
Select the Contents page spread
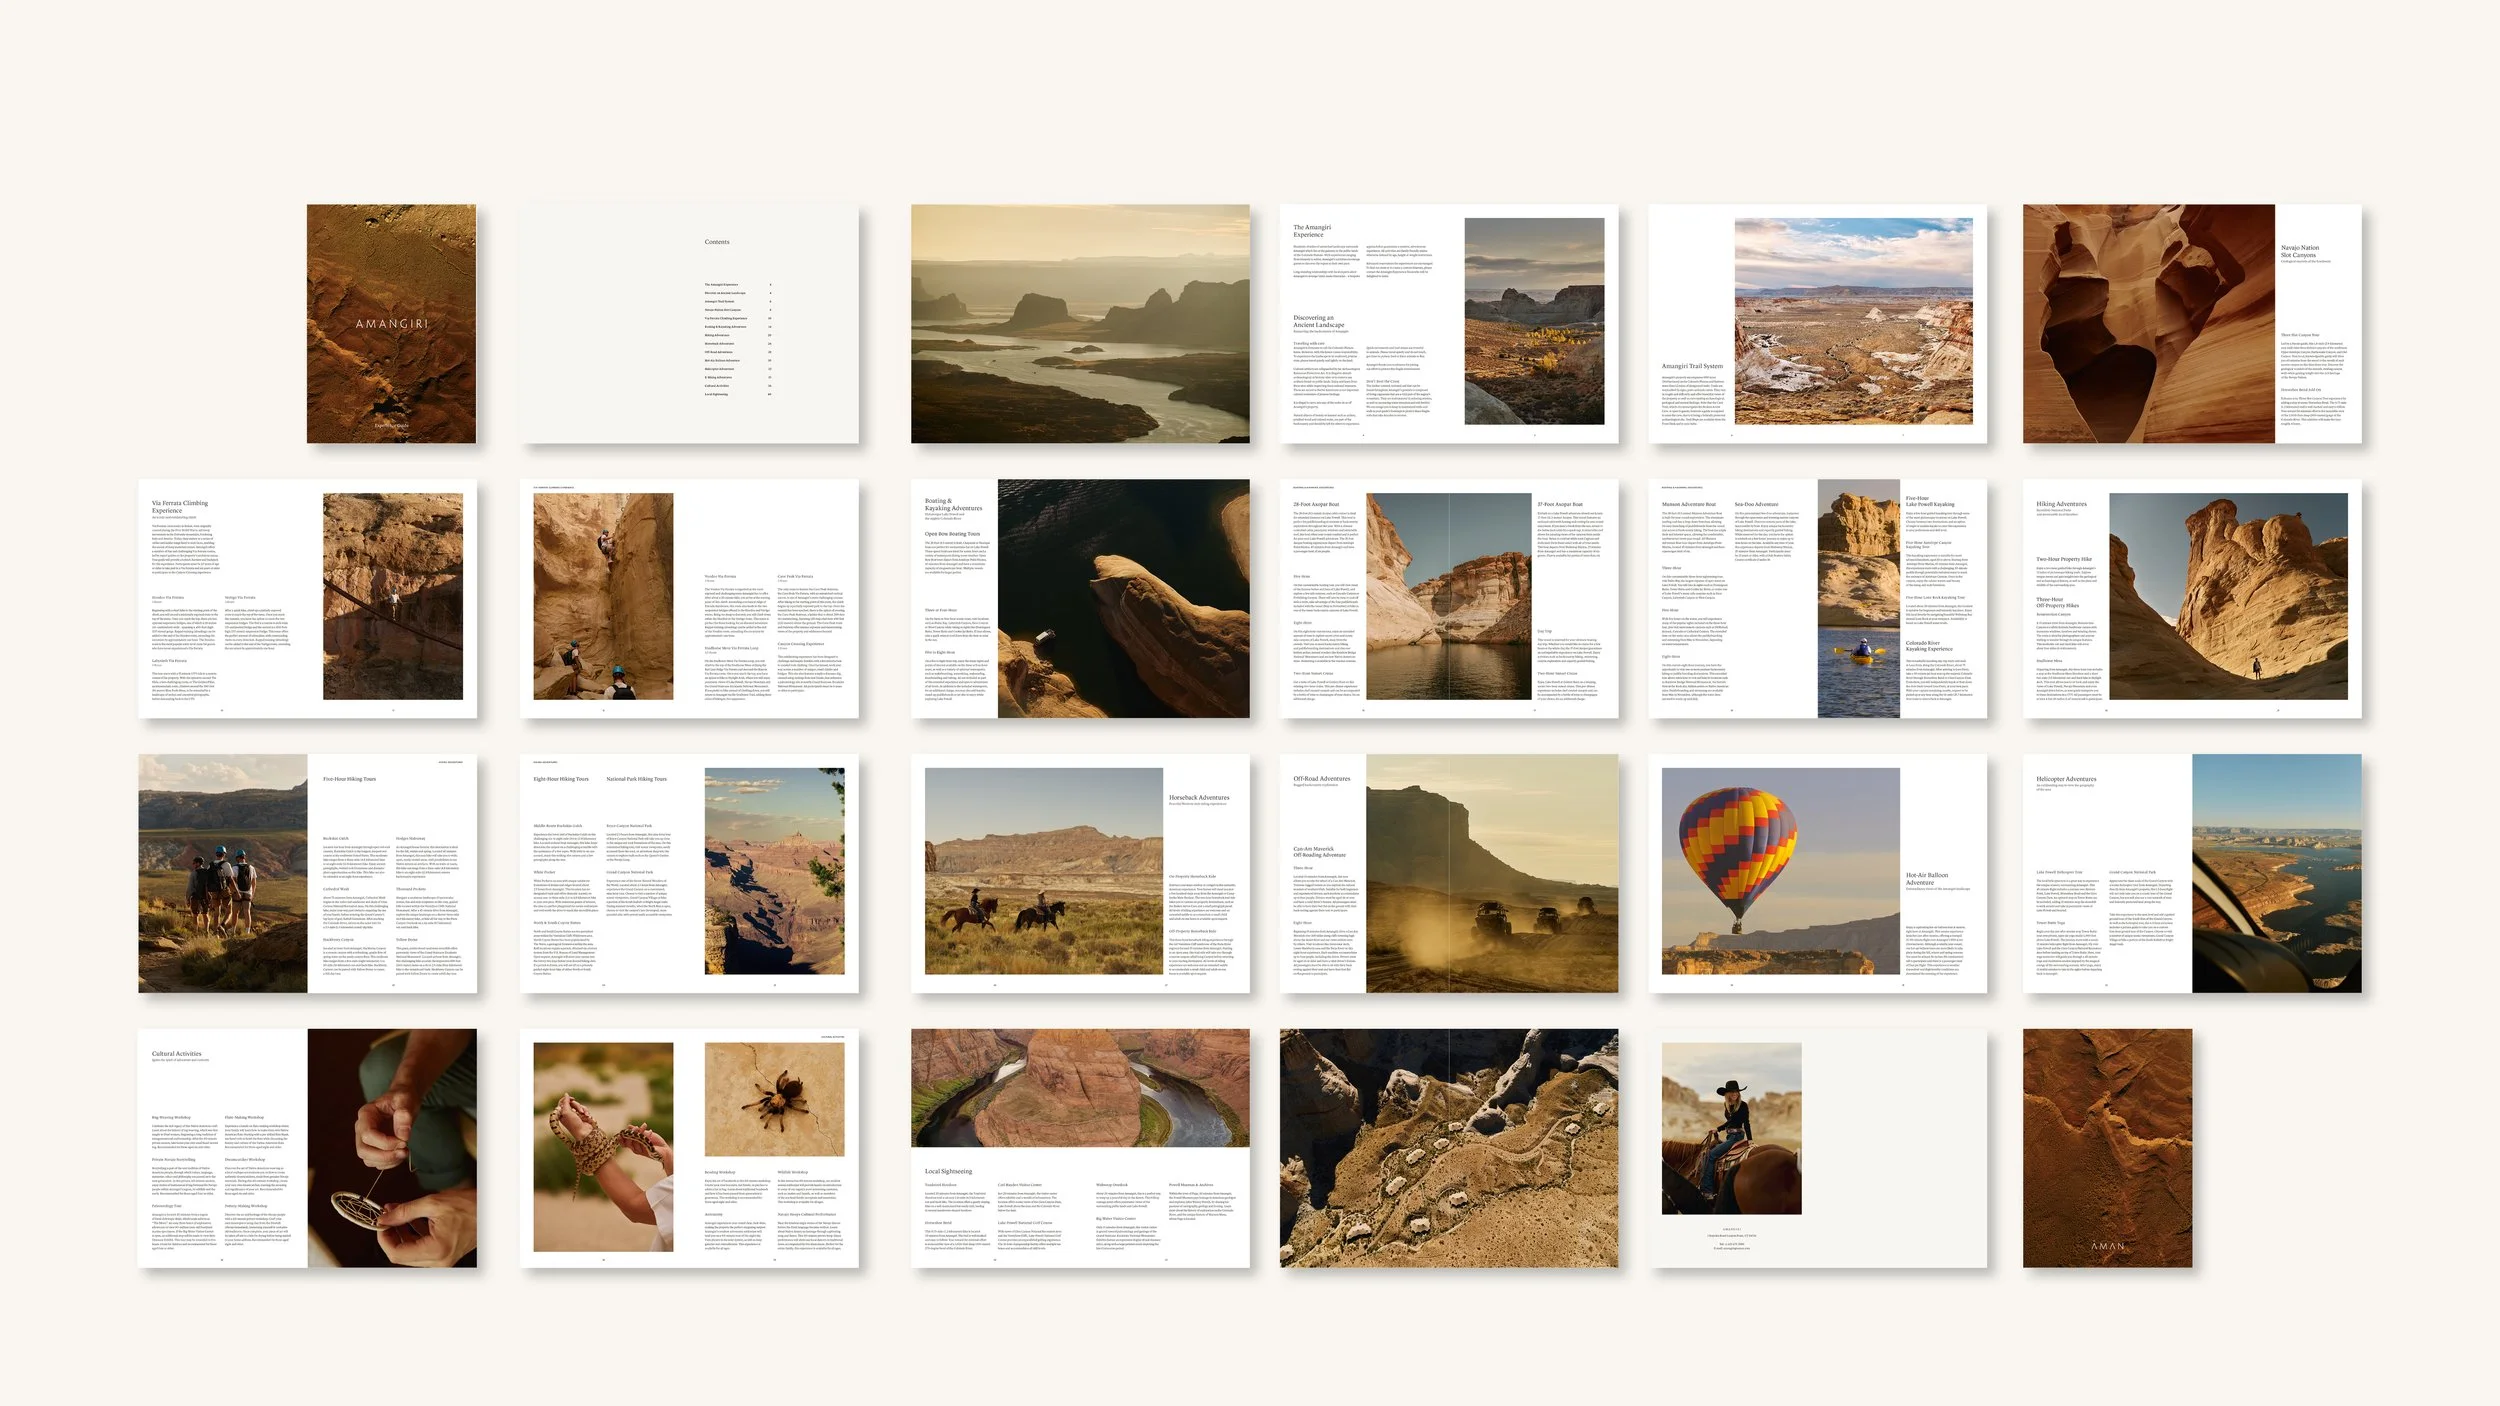click(x=689, y=324)
